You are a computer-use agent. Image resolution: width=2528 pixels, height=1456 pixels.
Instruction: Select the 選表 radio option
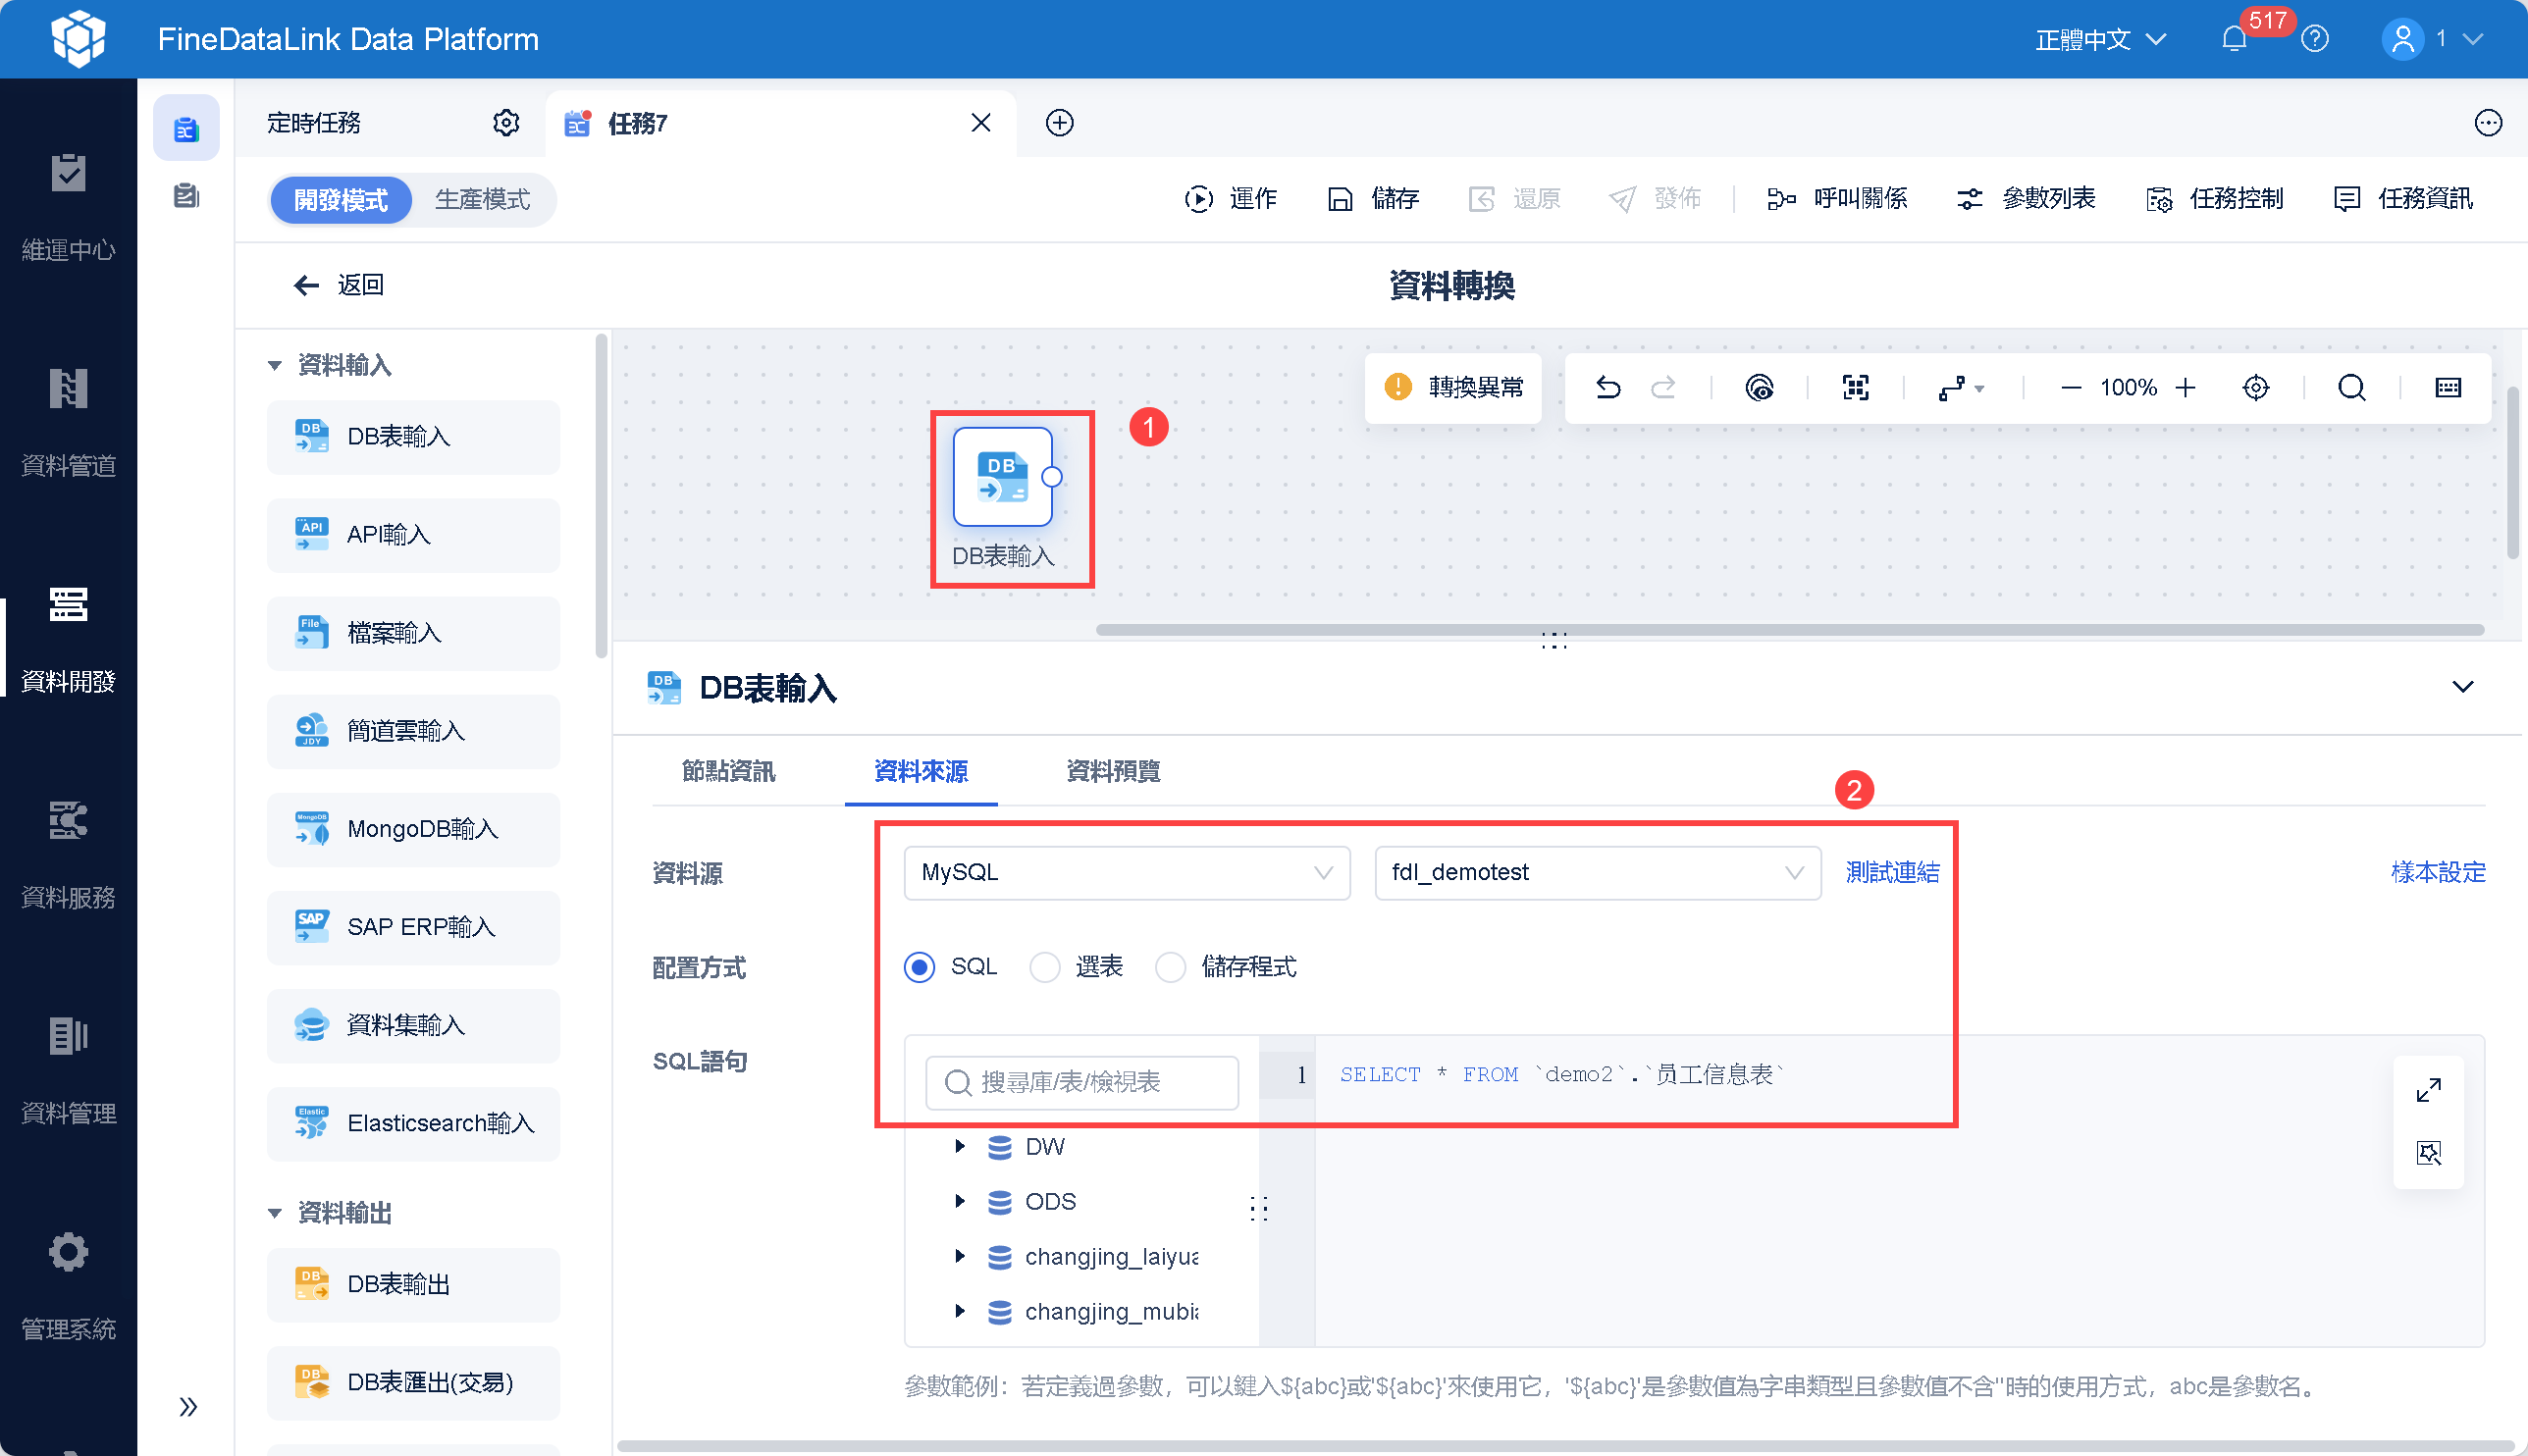tap(1045, 967)
